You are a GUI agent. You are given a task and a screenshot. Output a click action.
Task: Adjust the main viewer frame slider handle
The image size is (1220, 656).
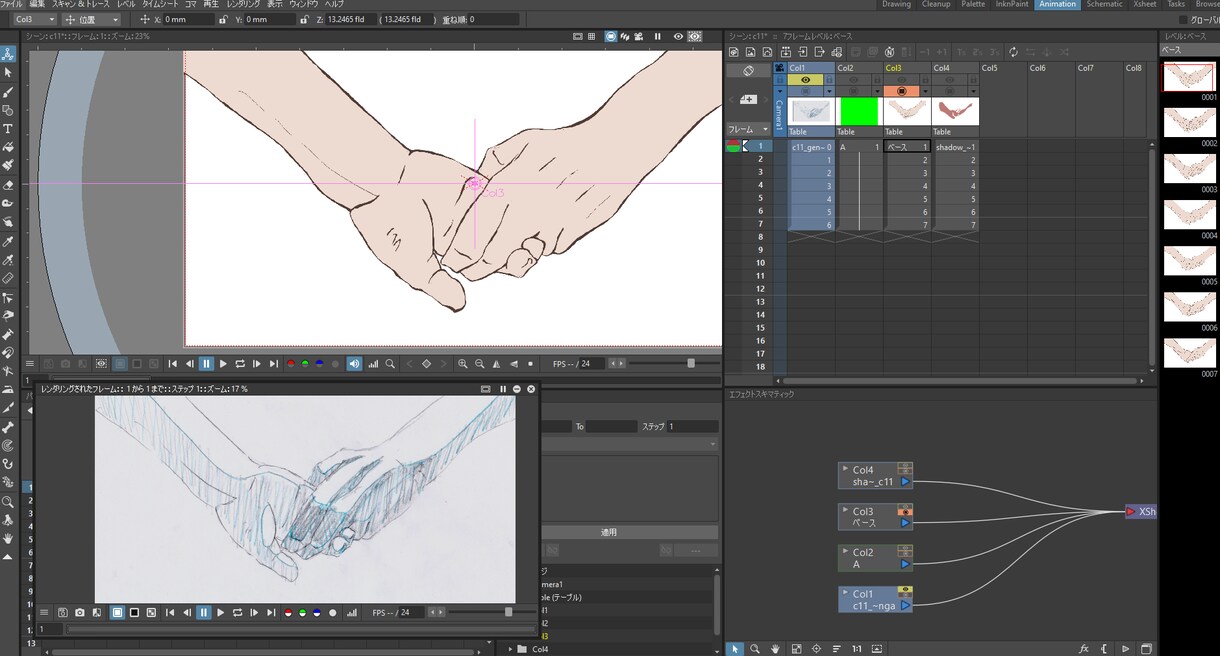pyautogui.click(x=691, y=364)
